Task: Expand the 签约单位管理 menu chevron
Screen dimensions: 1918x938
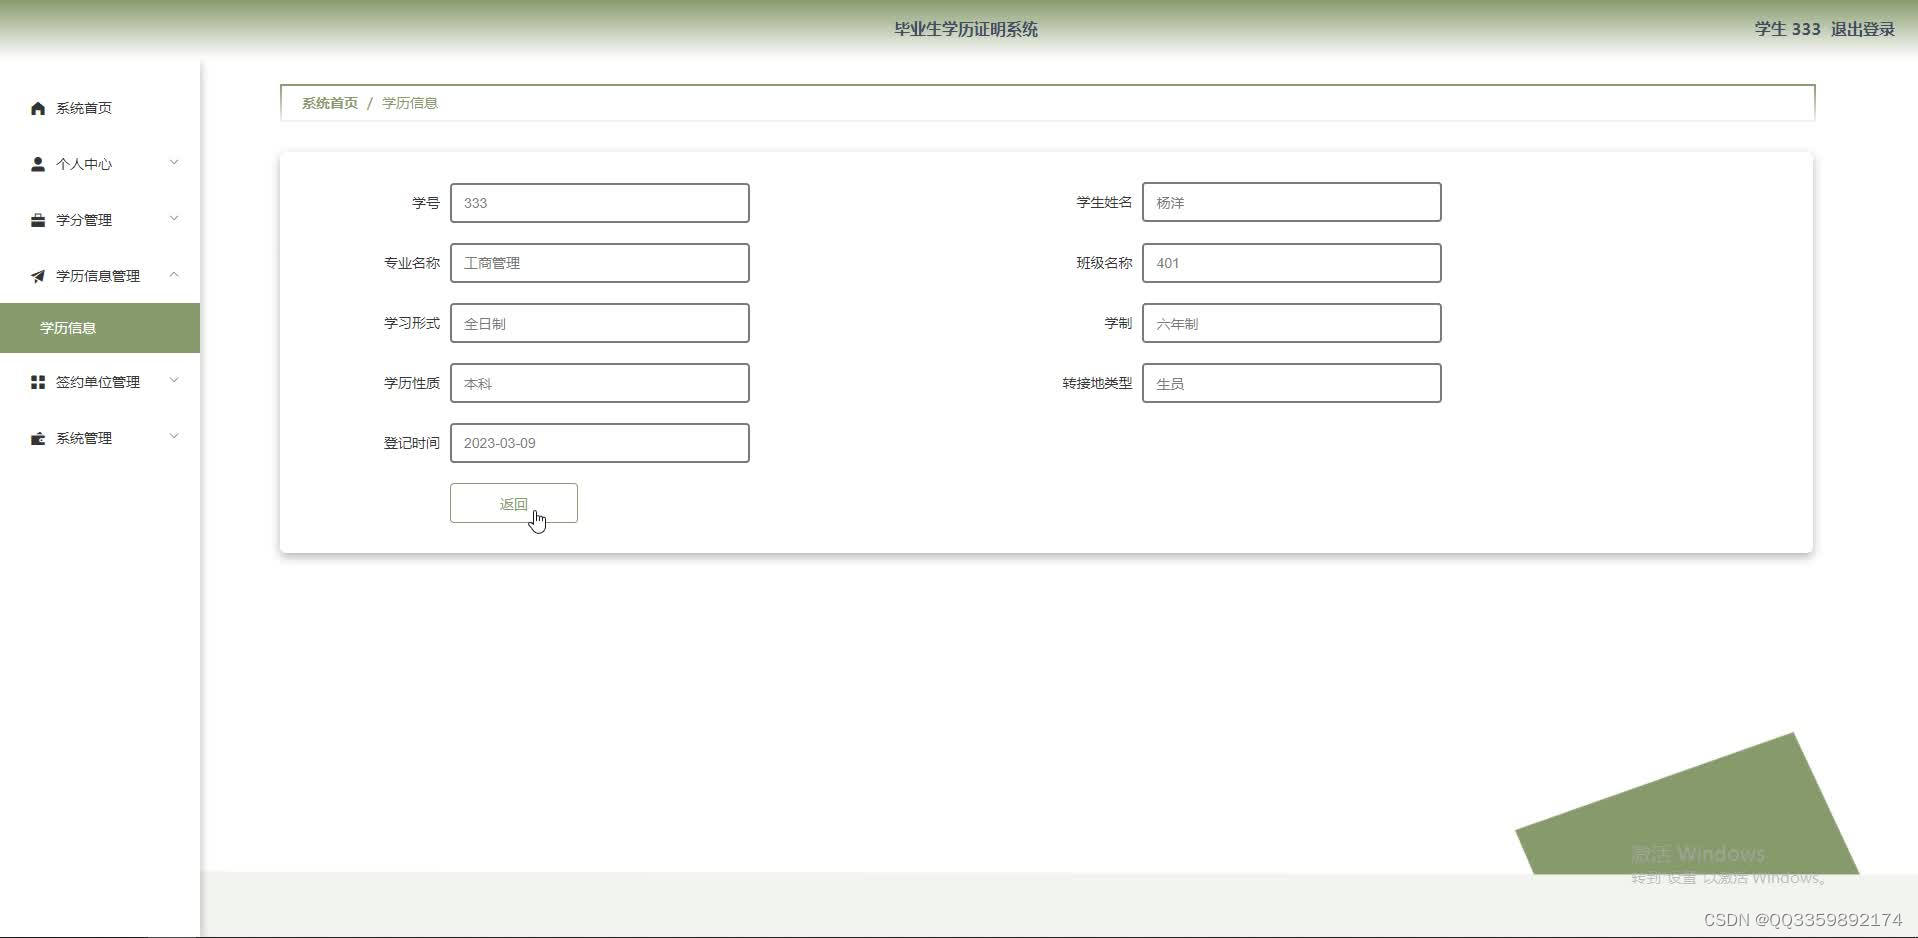Action: click(x=174, y=381)
